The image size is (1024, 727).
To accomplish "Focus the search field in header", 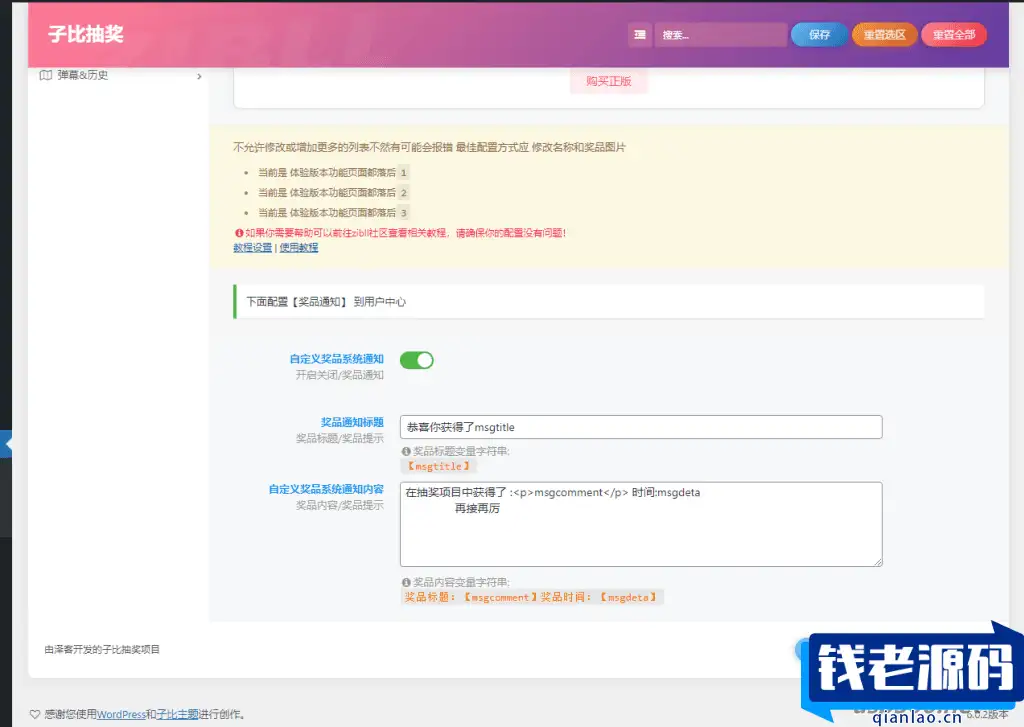I will pos(721,35).
